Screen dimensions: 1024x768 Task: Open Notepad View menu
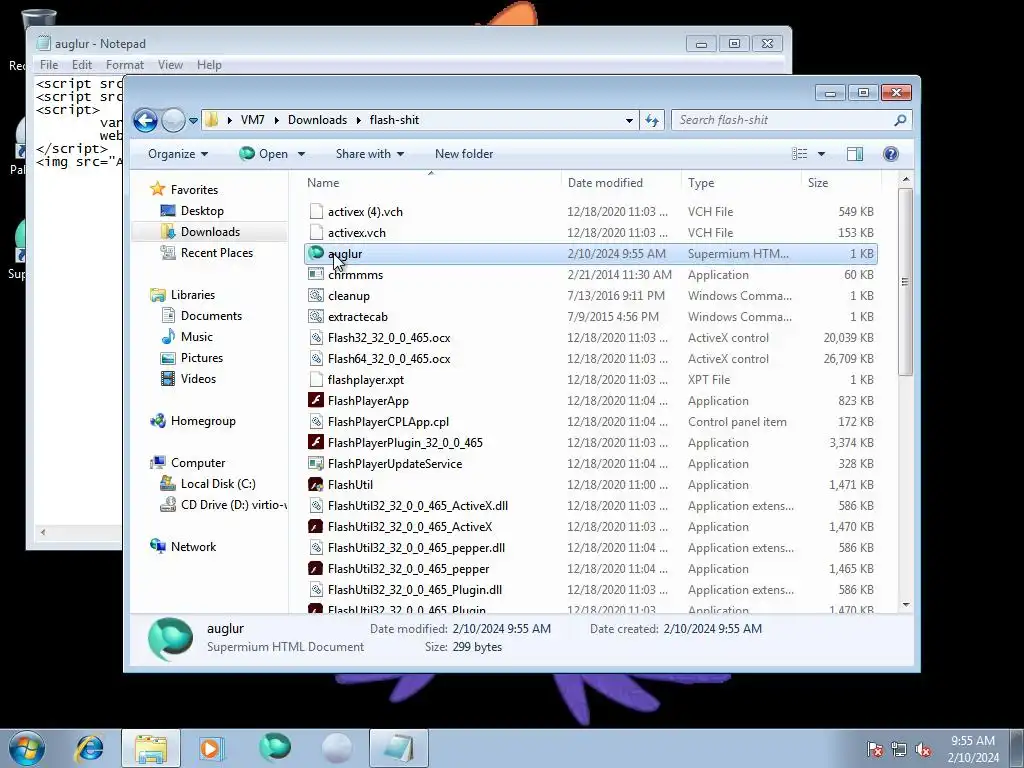170,65
